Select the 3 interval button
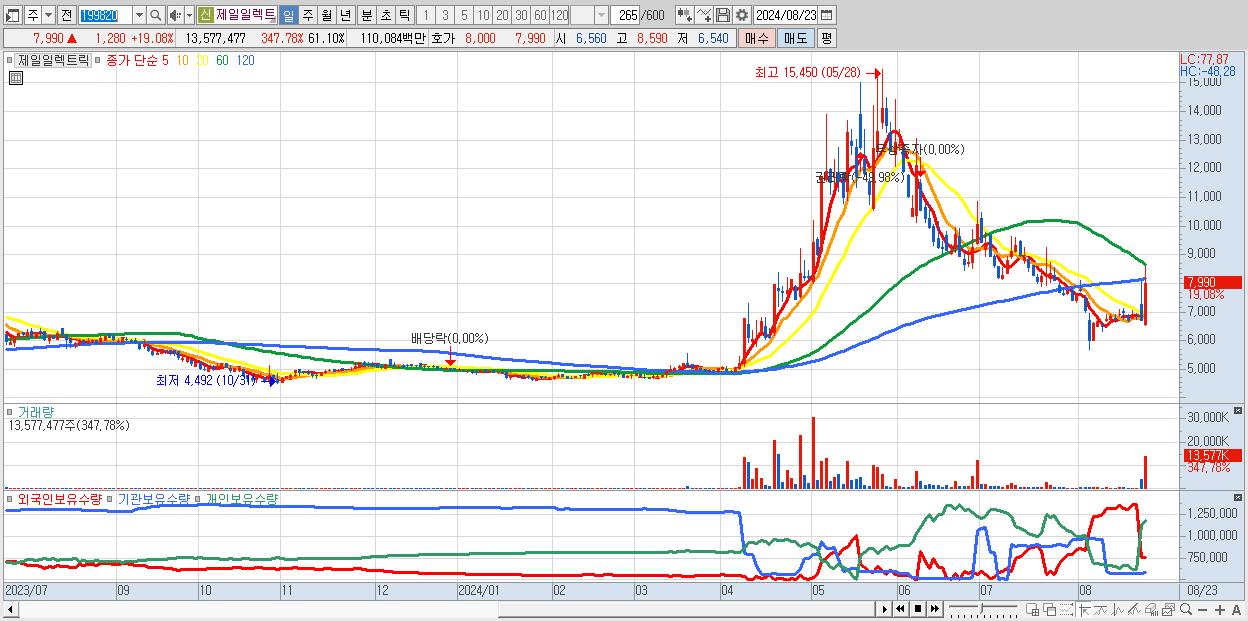Viewport: 1248px width, 621px height. click(x=445, y=15)
